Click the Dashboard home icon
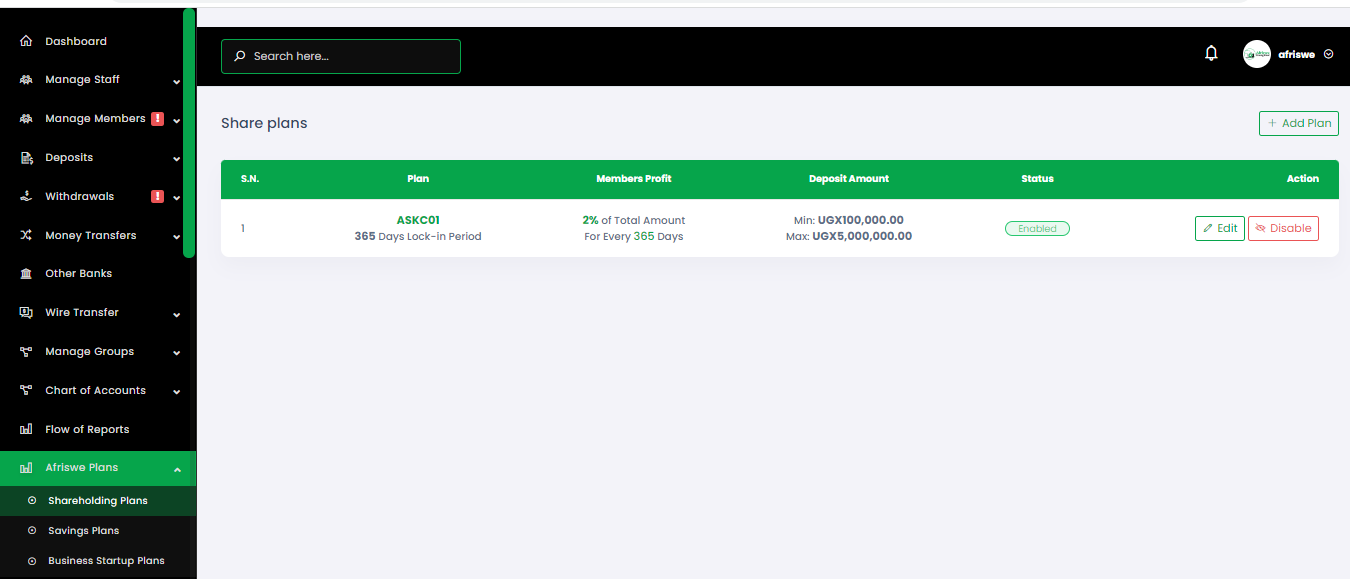This screenshot has height=579, width=1350. pyautogui.click(x=26, y=41)
